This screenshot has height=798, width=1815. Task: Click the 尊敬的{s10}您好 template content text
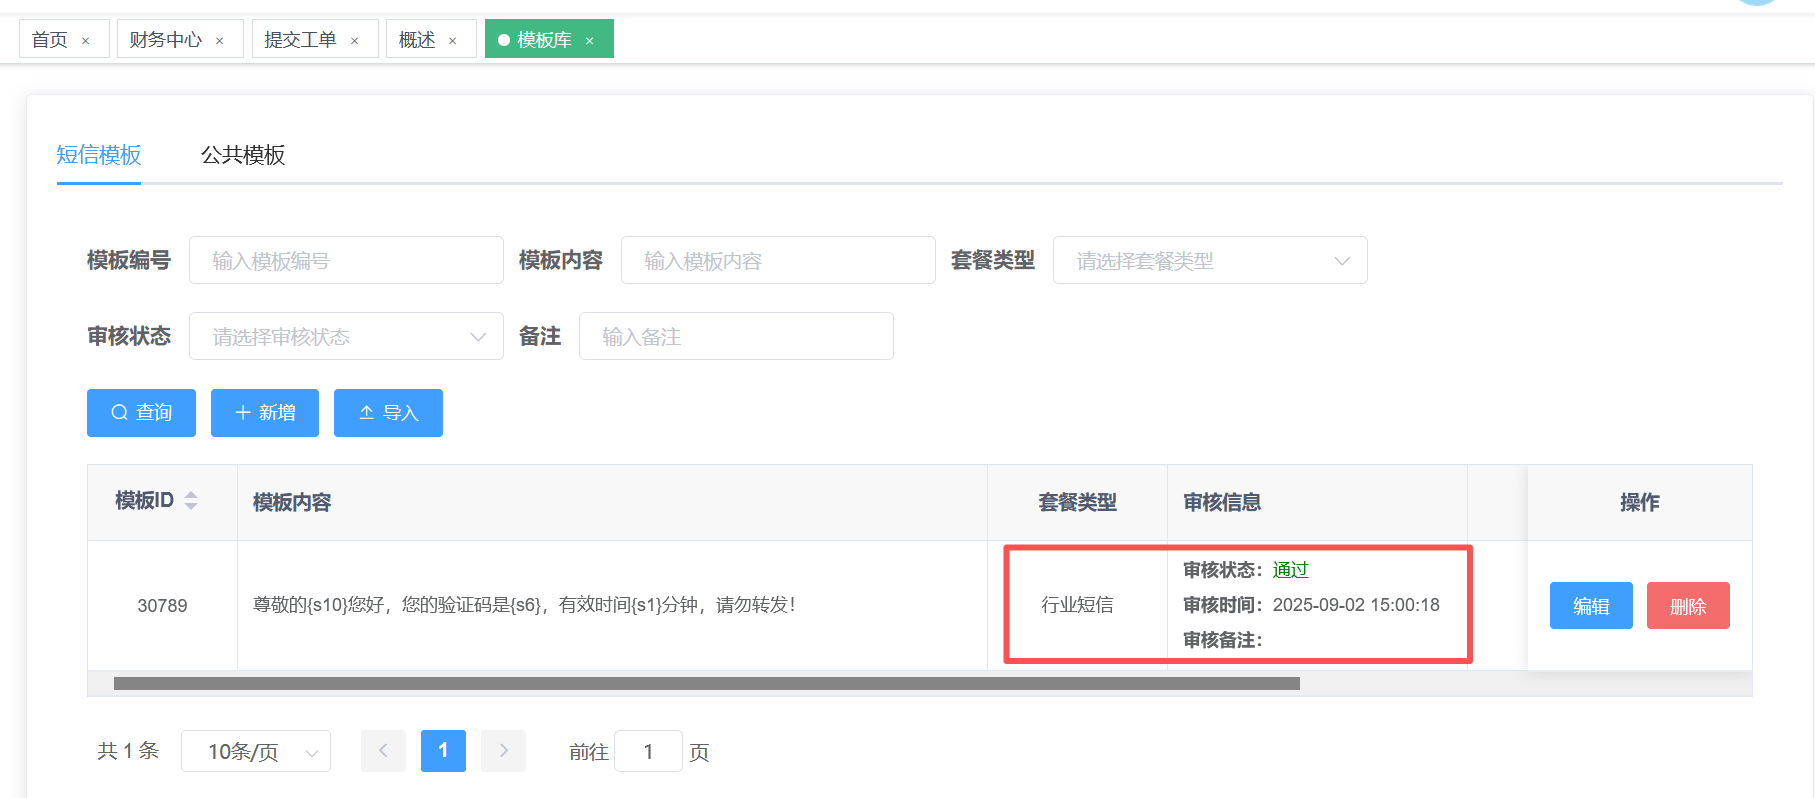pos(524,605)
